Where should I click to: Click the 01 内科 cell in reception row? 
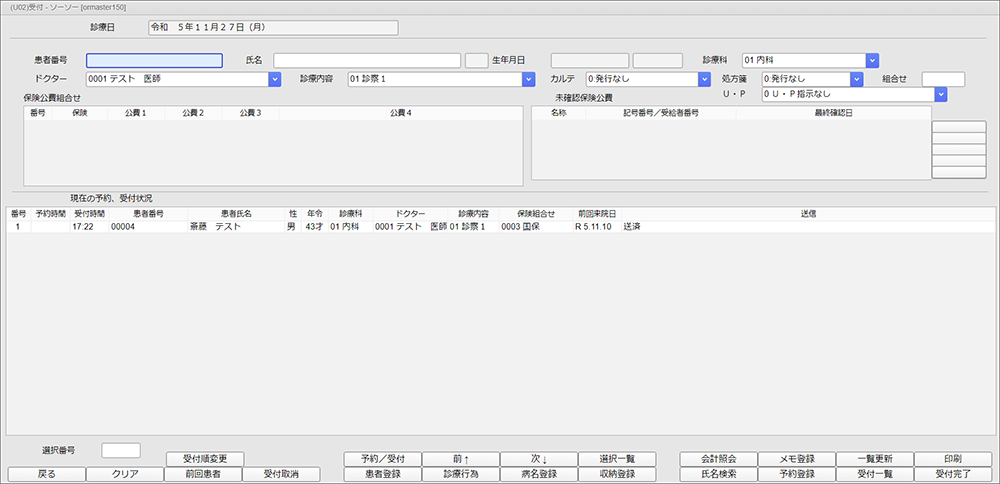(350, 227)
